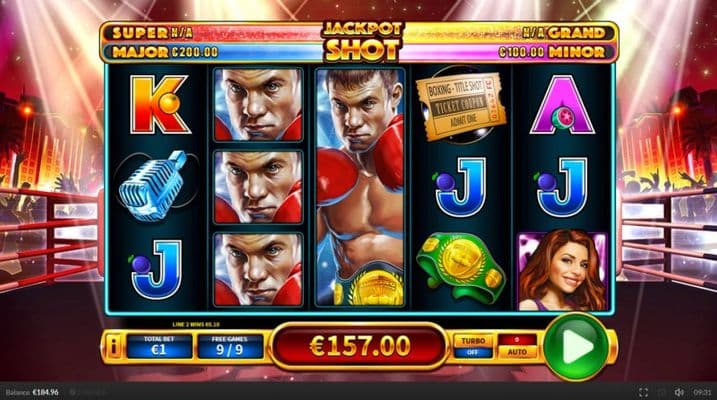Screen dimensions: 717x400
Task: Click the microphone symbol on reel one
Action: 153,185
